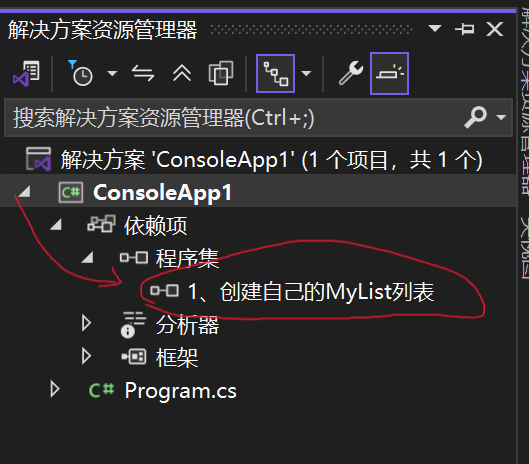Open the file nesting dropdown arrow
Viewport: 529px width, 464px height.
[306, 73]
